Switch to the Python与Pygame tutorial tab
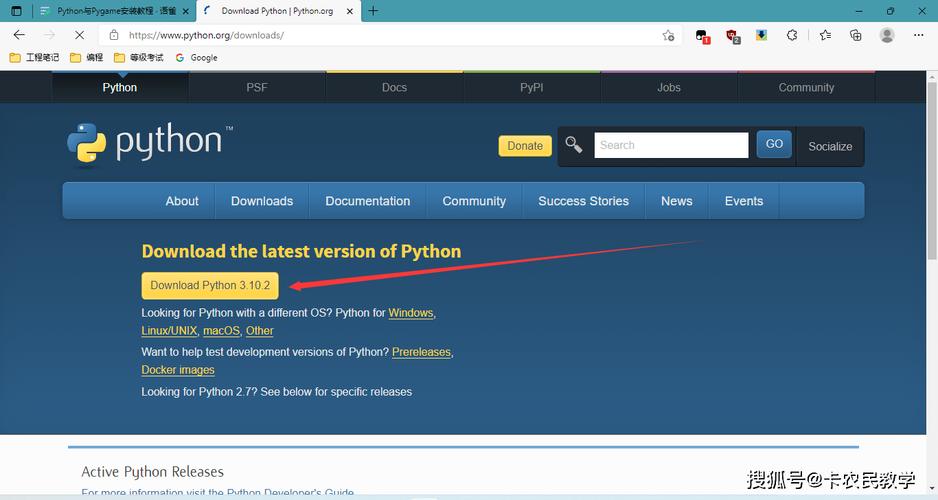This screenshot has width=938, height=500. (x=115, y=11)
